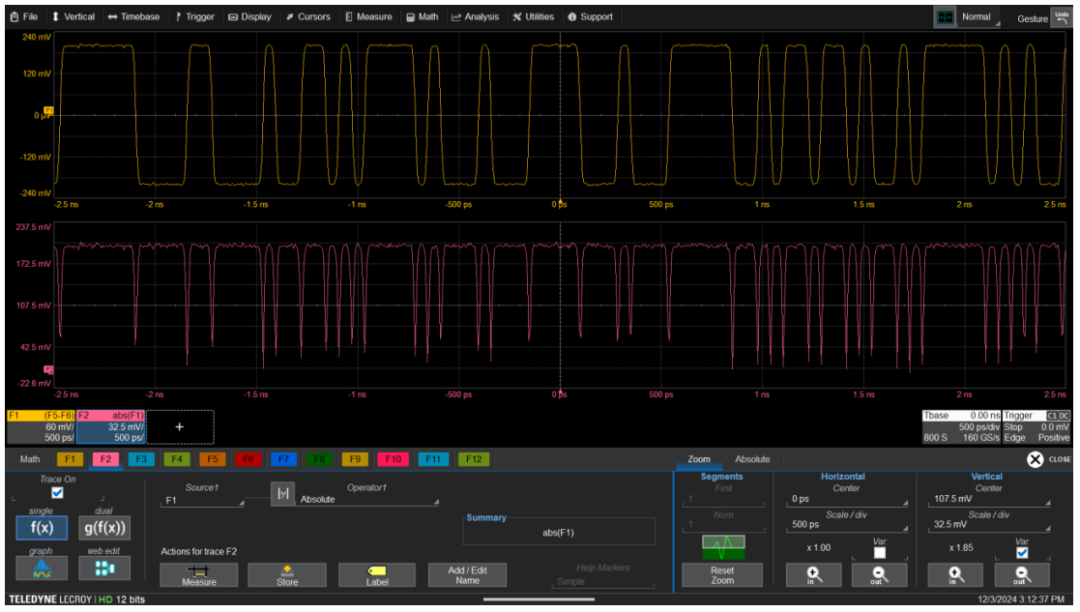Click the Reset Zoom button
The width and height of the screenshot is (1080, 612).
pyautogui.click(x=722, y=575)
